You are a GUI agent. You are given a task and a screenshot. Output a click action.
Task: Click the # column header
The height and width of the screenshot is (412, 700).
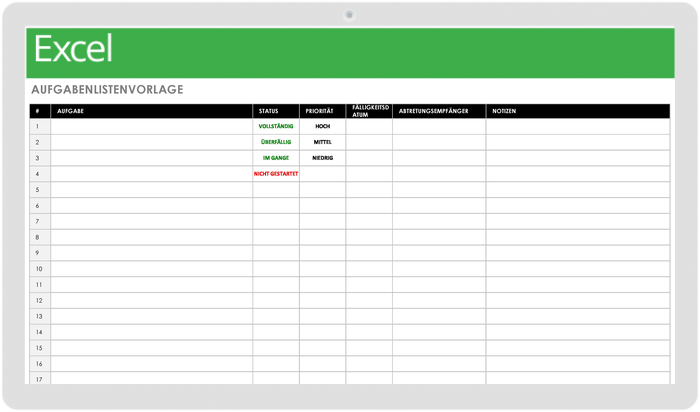point(40,111)
